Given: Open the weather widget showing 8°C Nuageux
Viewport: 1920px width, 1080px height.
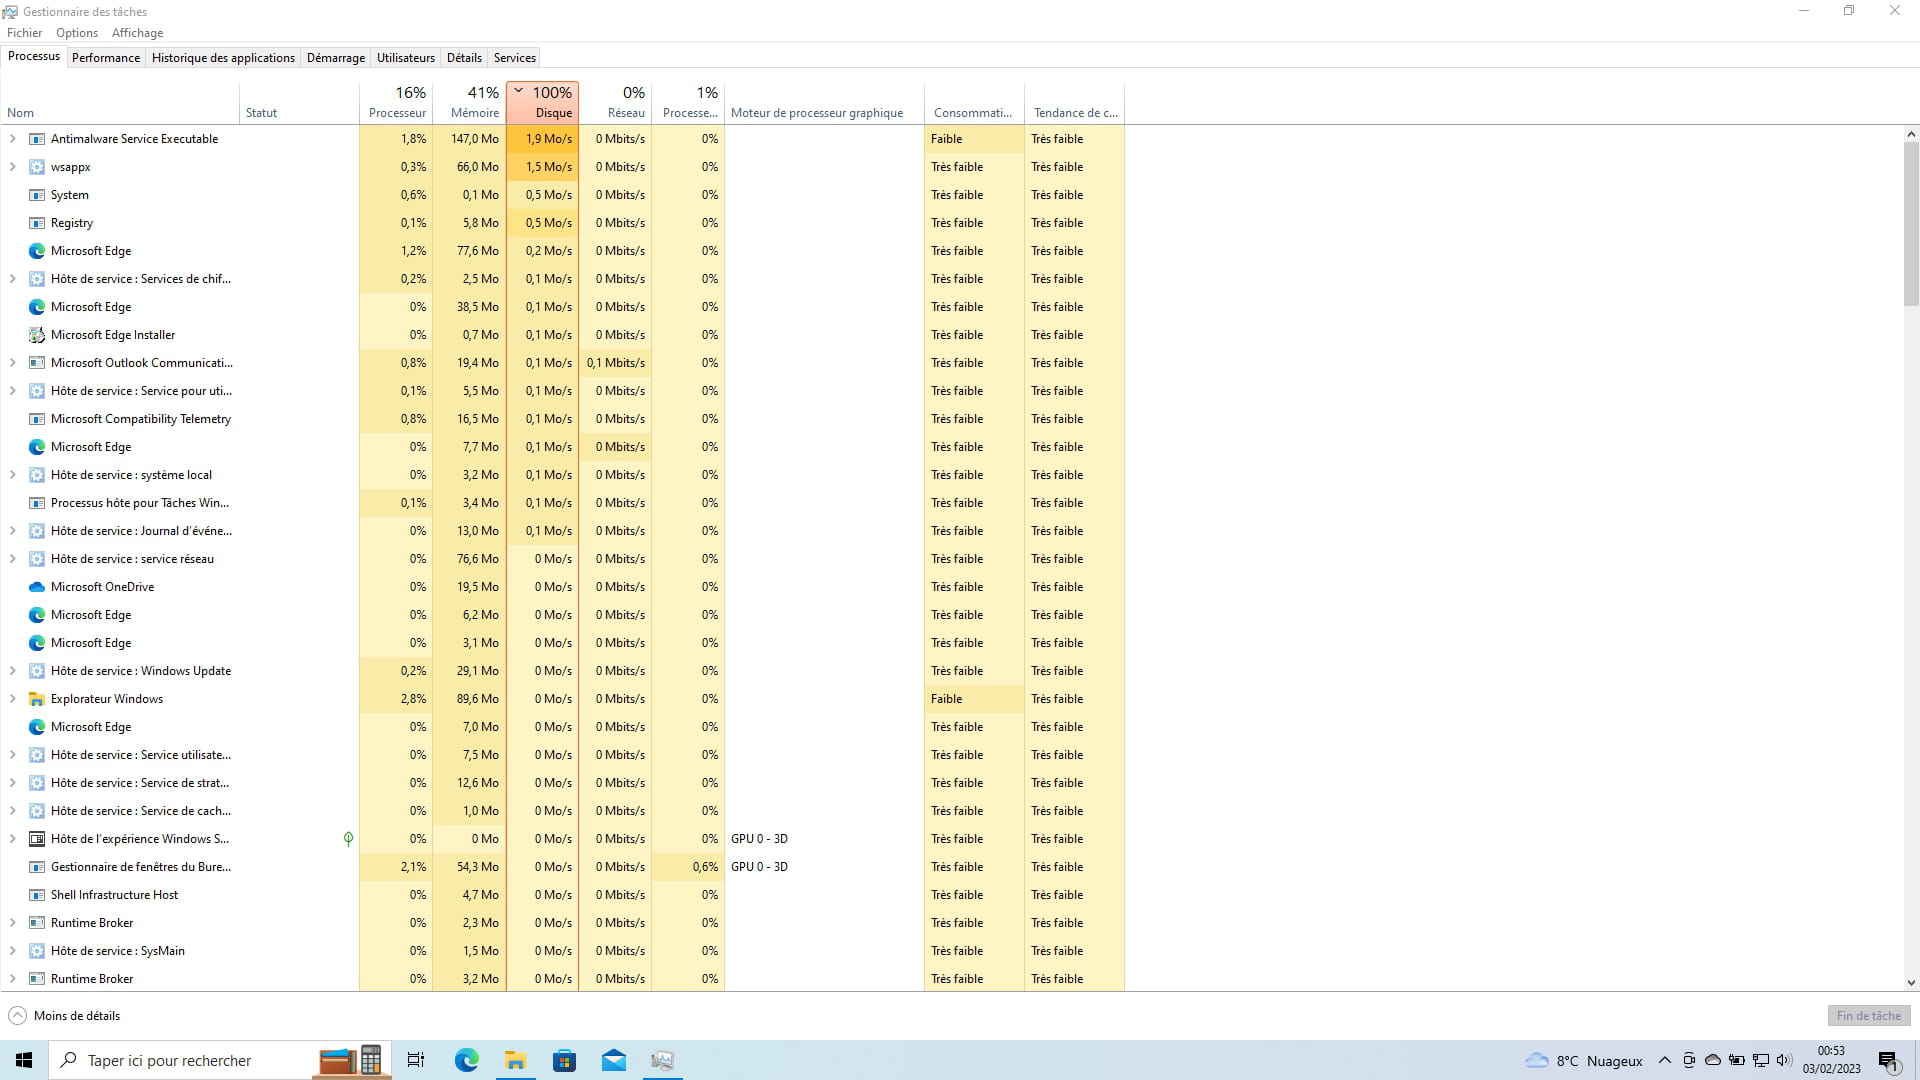Looking at the screenshot, I should tap(1584, 1061).
